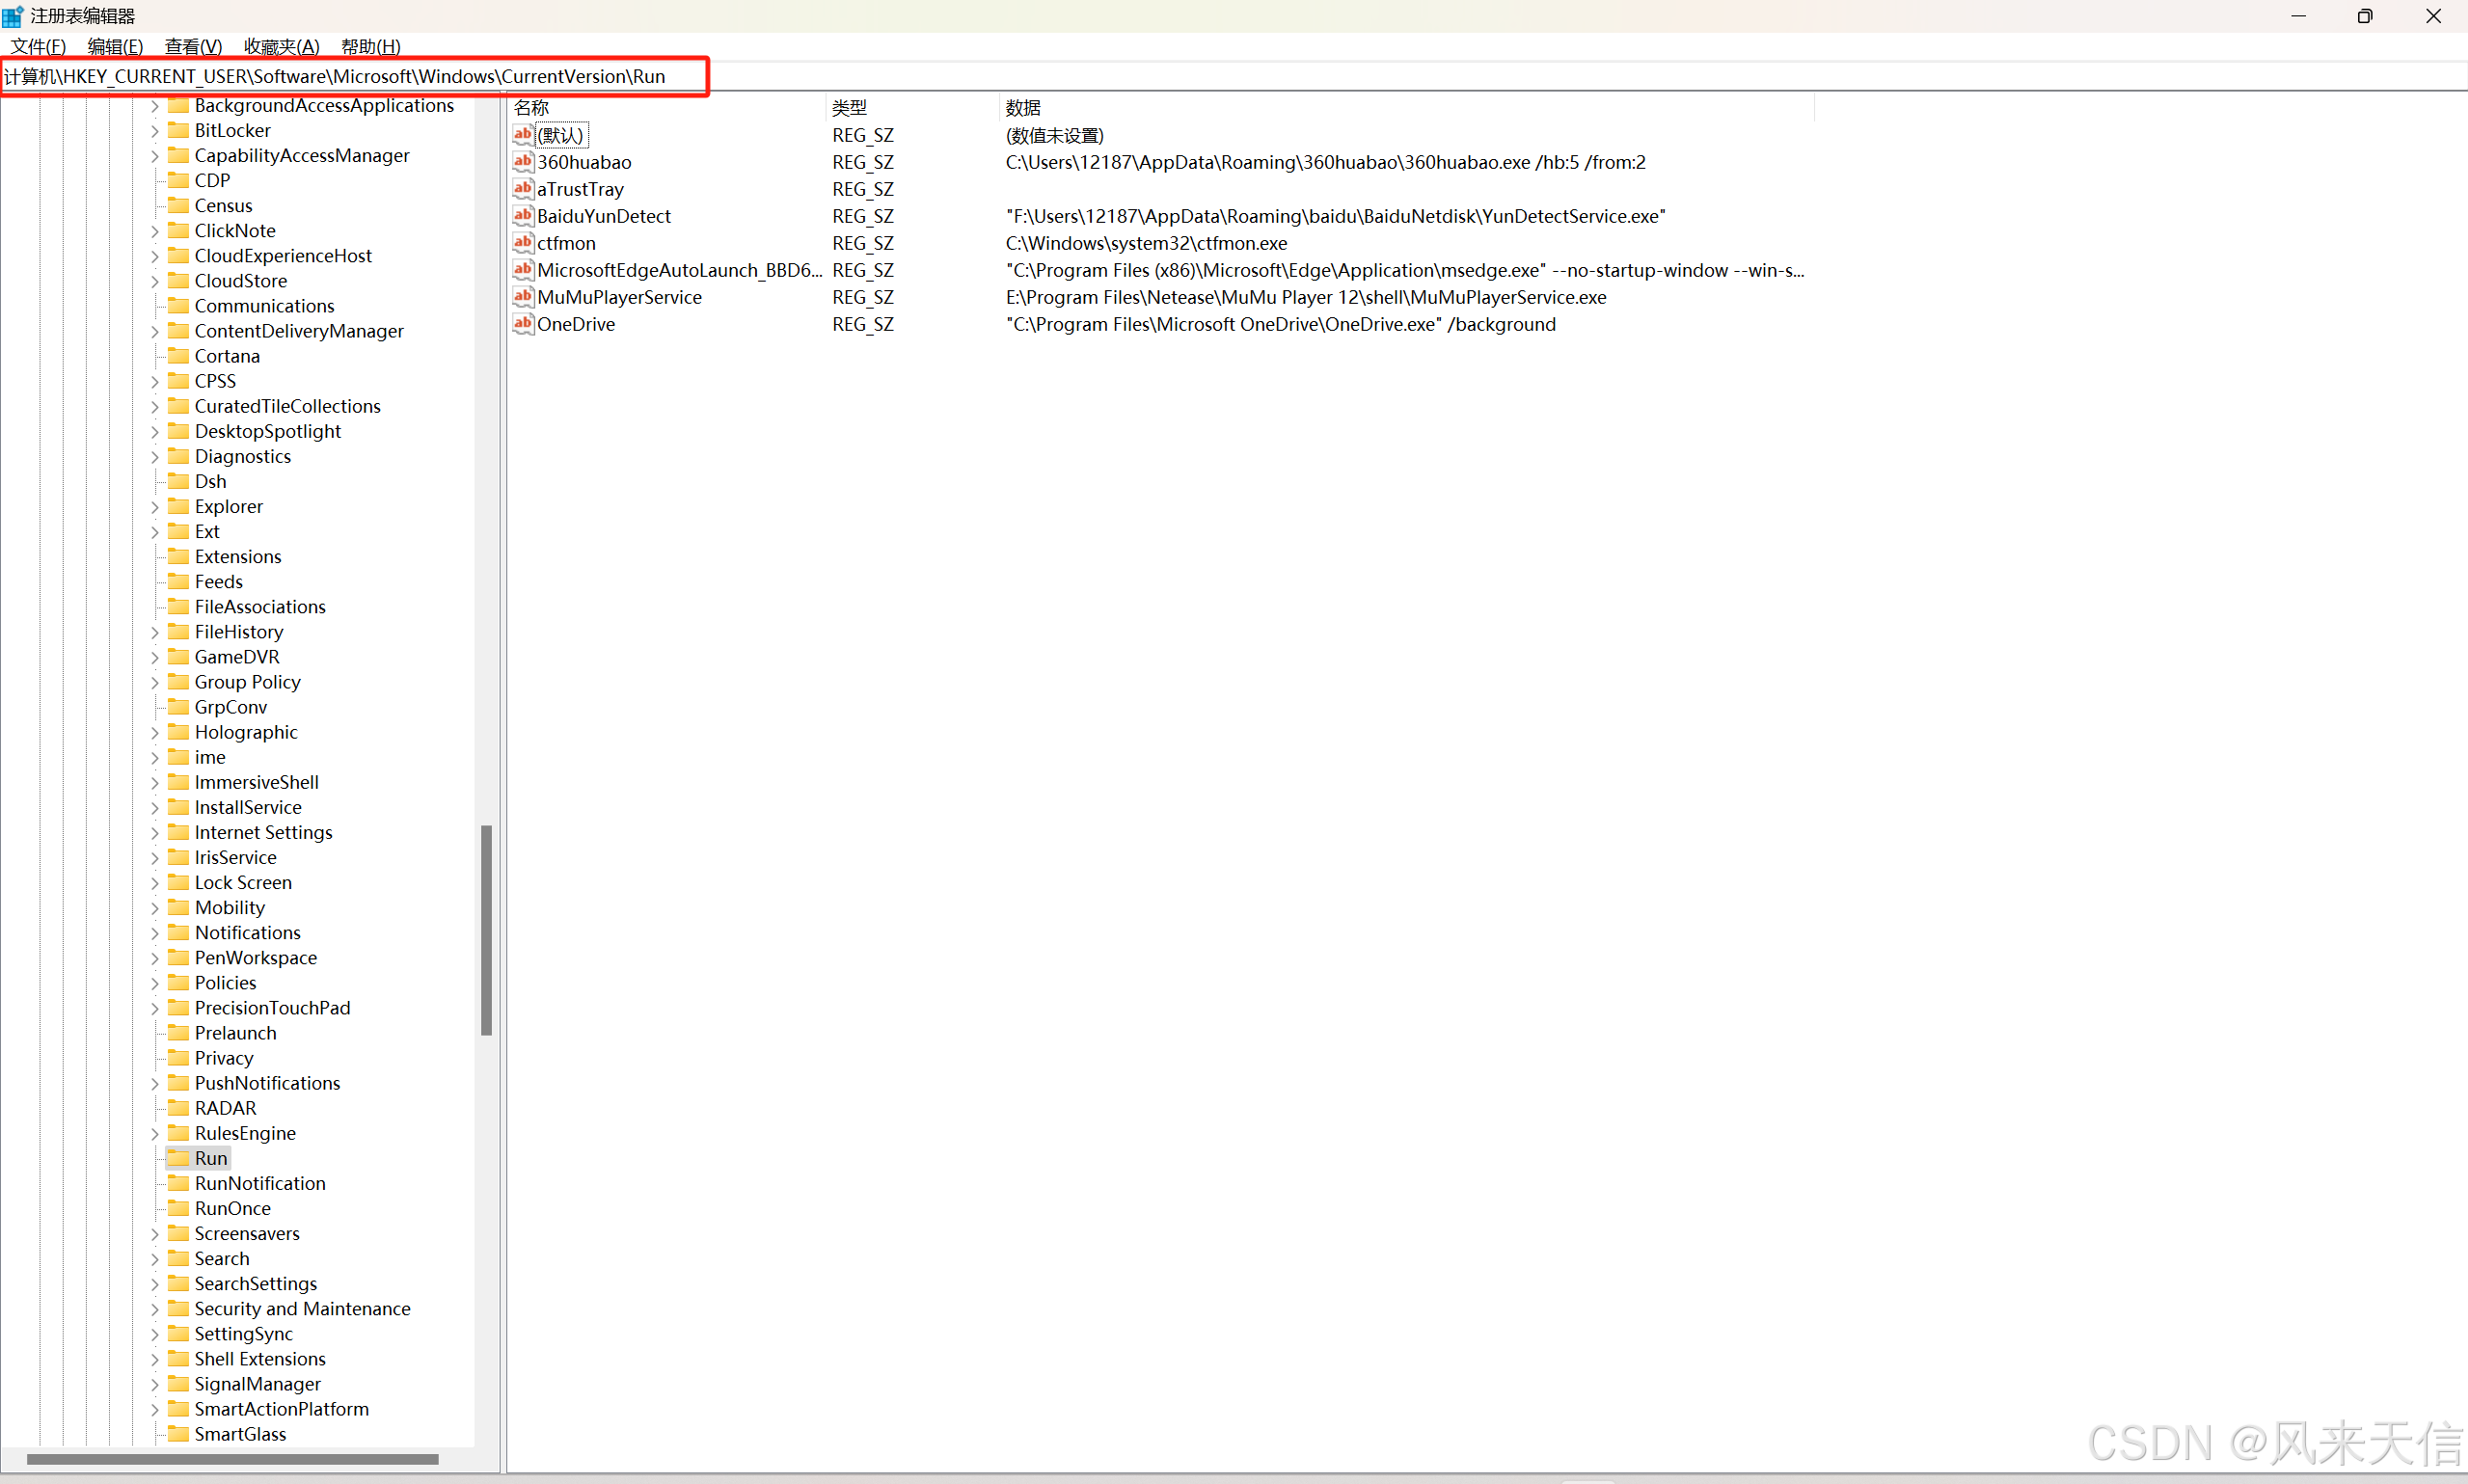The width and height of the screenshot is (2468, 1484).
Task: Click the Run folder icon in tree
Action: (x=179, y=1158)
